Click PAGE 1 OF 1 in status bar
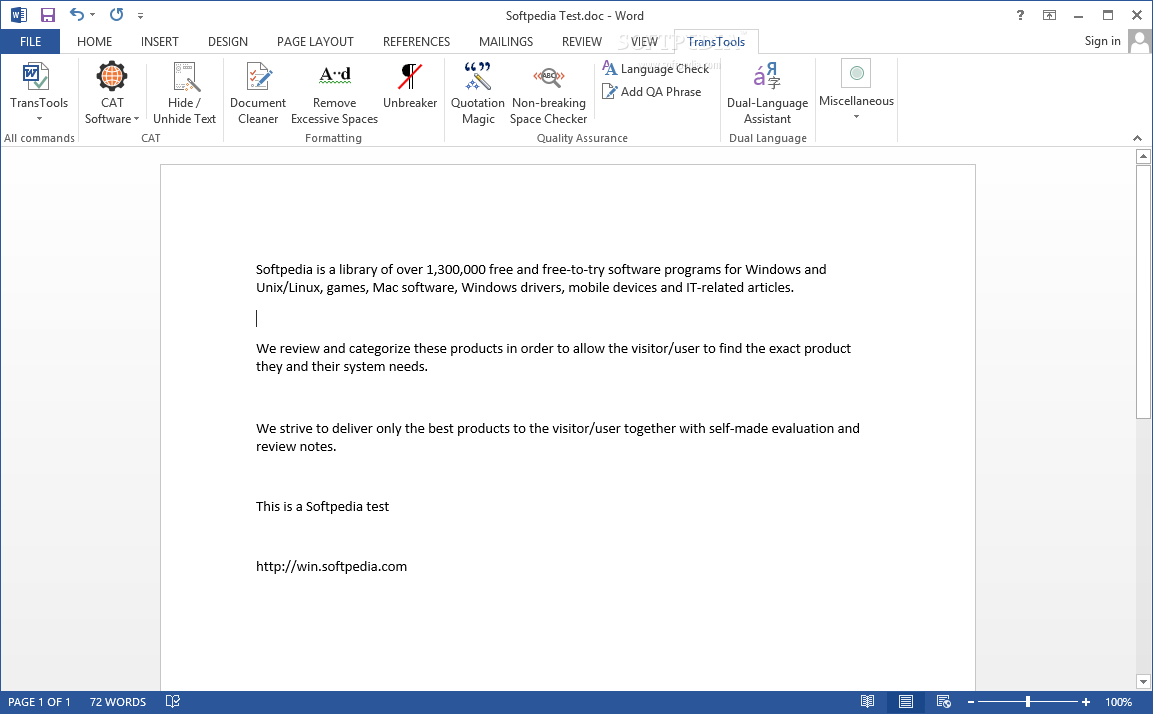The width and height of the screenshot is (1153, 714). coord(39,702)
